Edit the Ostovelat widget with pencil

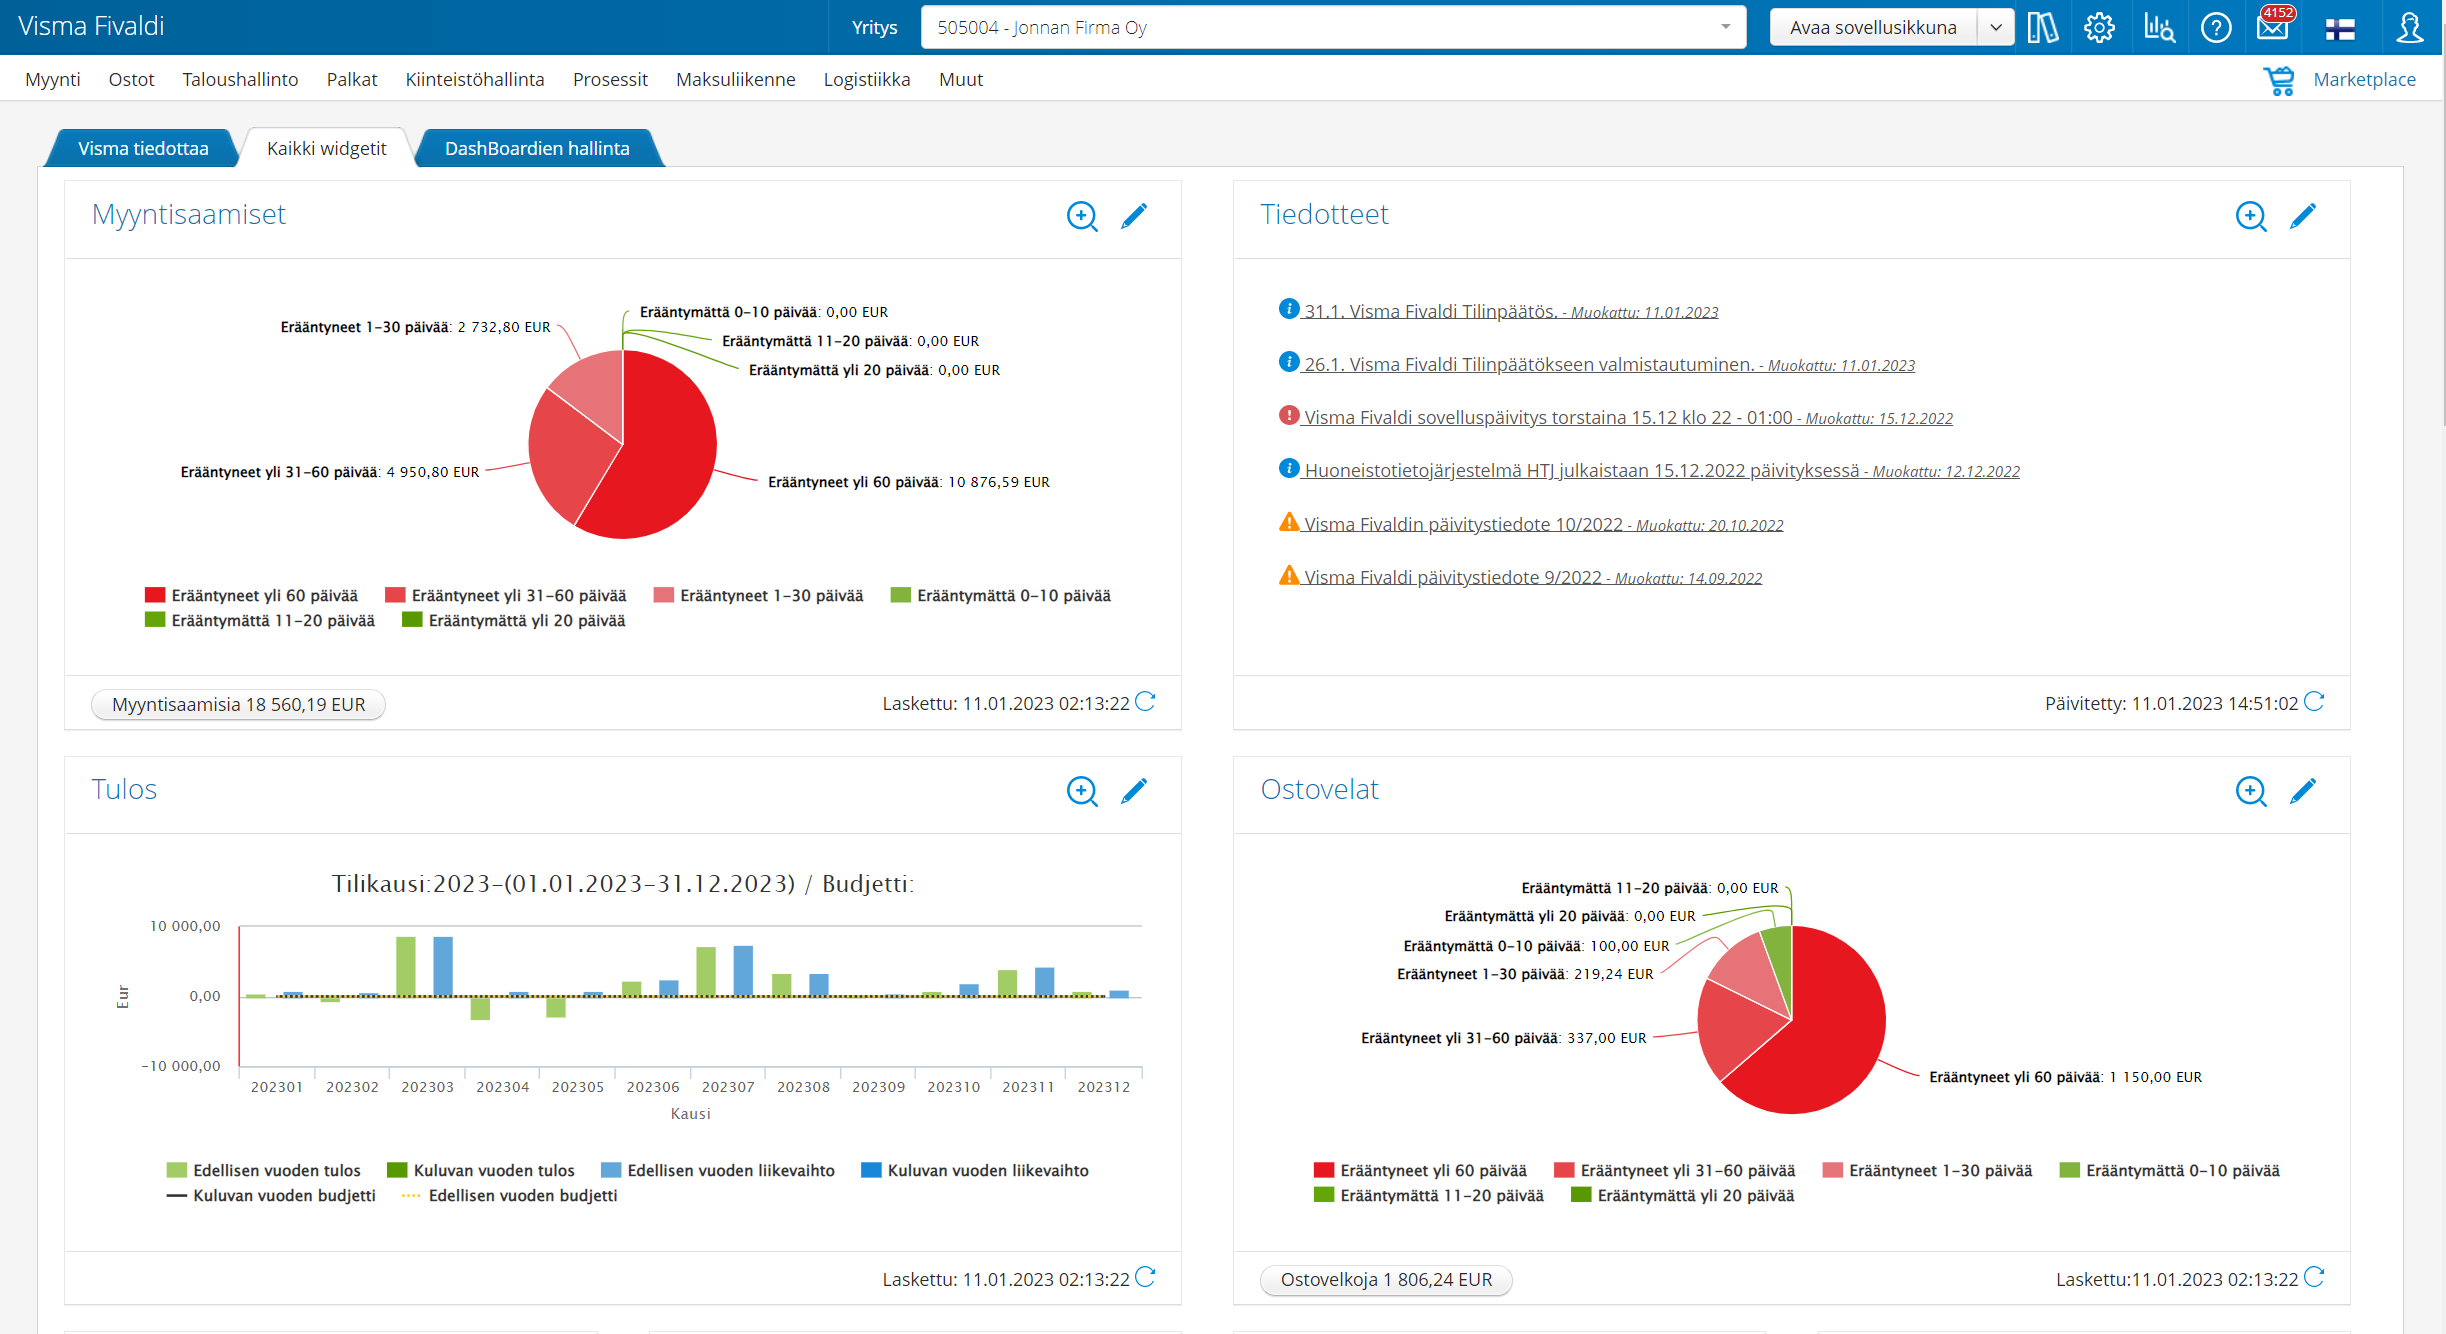point(2303,791)
